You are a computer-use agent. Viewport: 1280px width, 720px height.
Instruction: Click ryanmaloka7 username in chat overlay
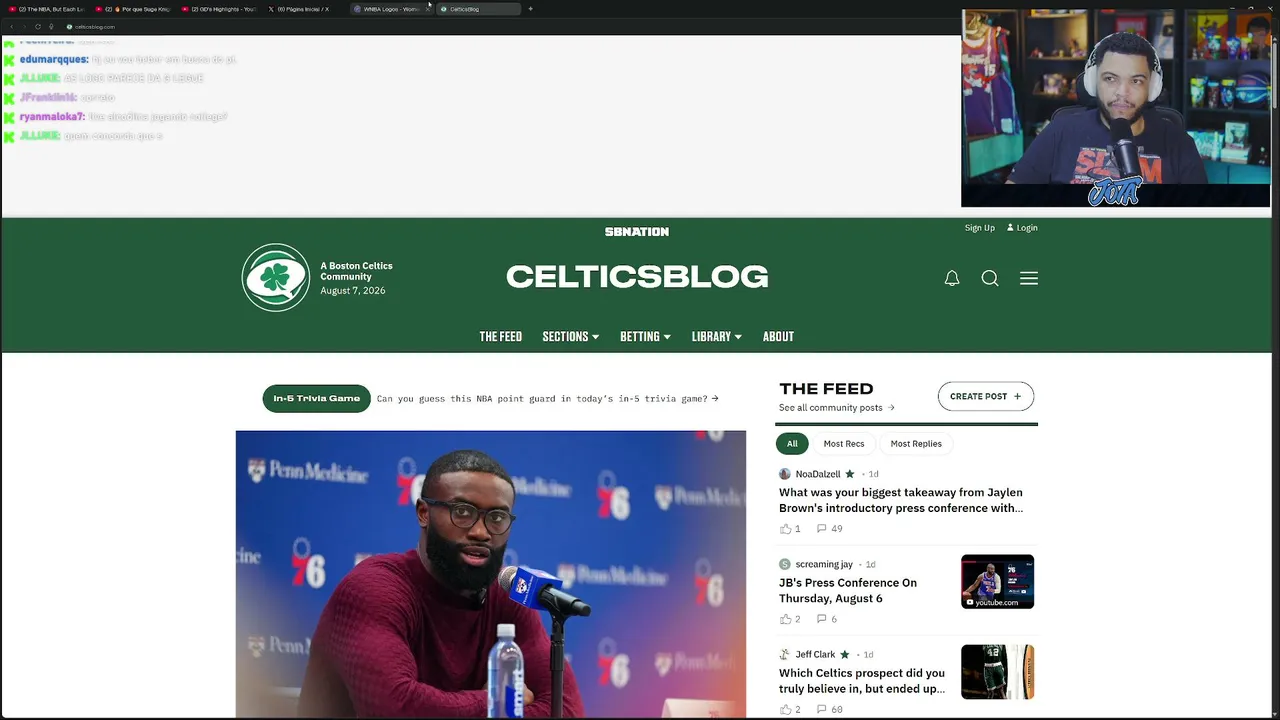(x=52, y=117)
